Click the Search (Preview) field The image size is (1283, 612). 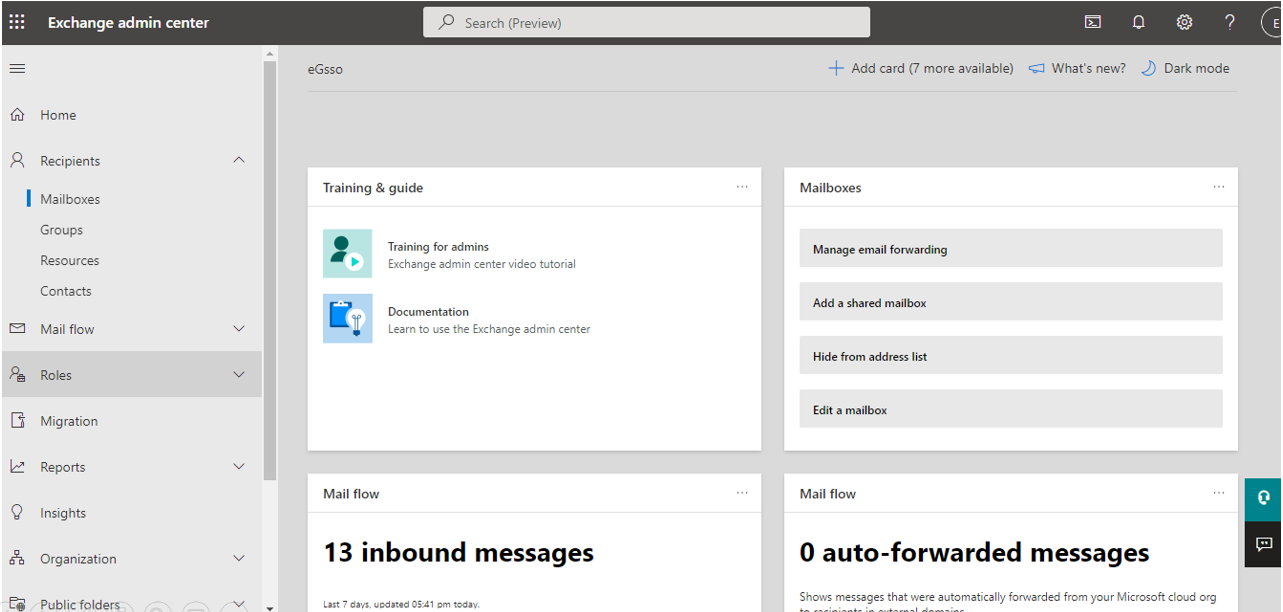pos(646,22)
